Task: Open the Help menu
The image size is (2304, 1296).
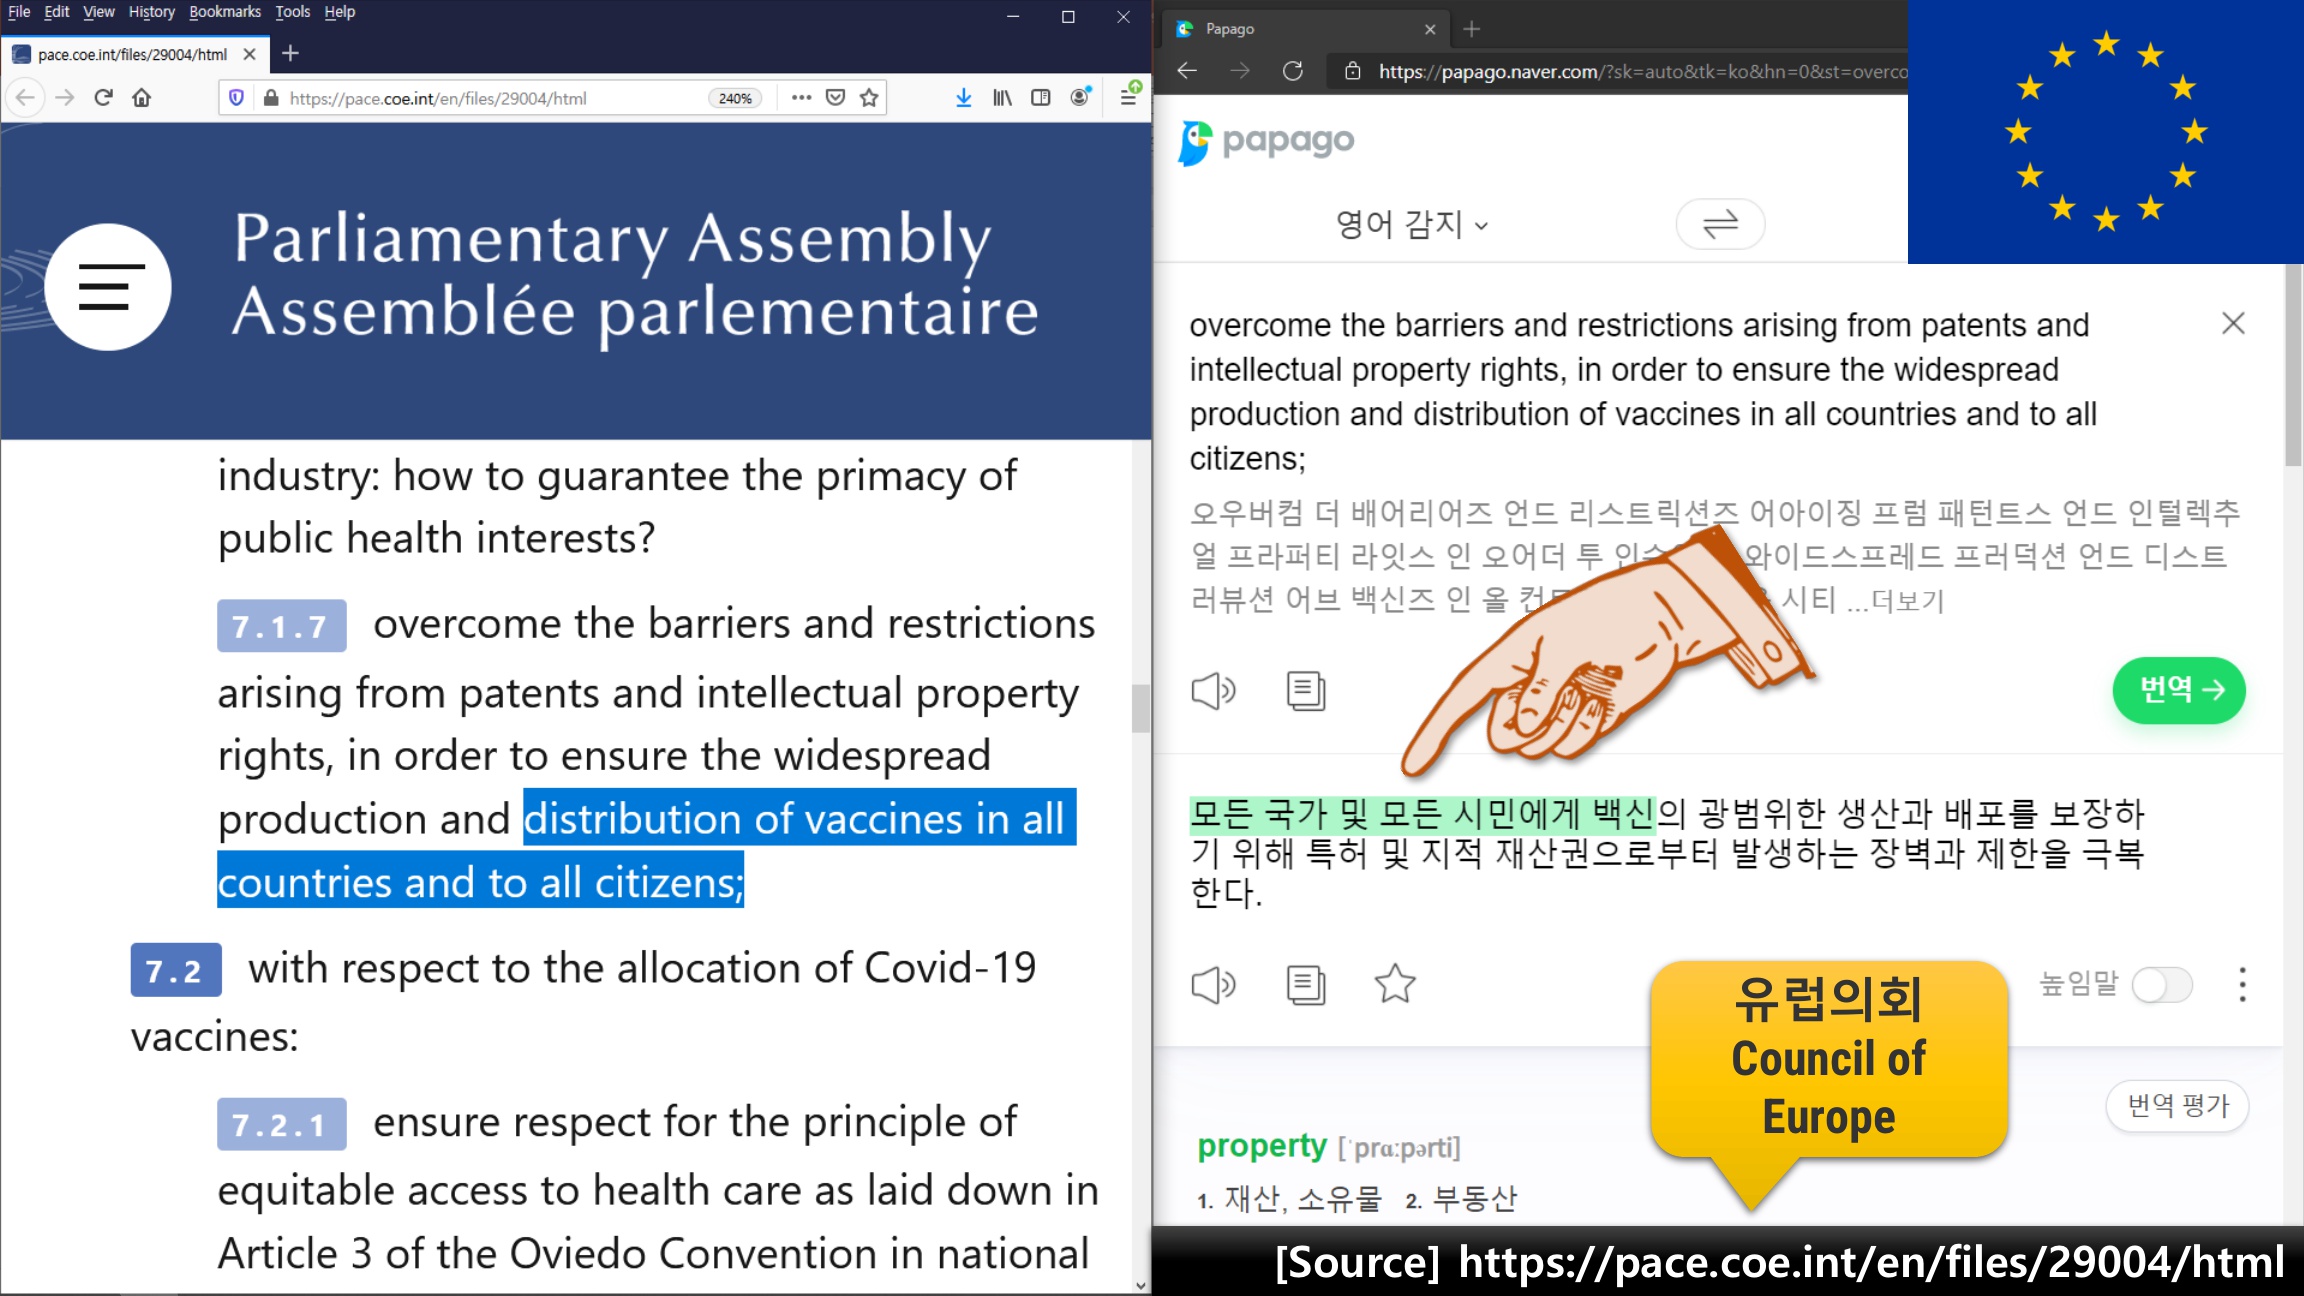Action: coord(339,12)
